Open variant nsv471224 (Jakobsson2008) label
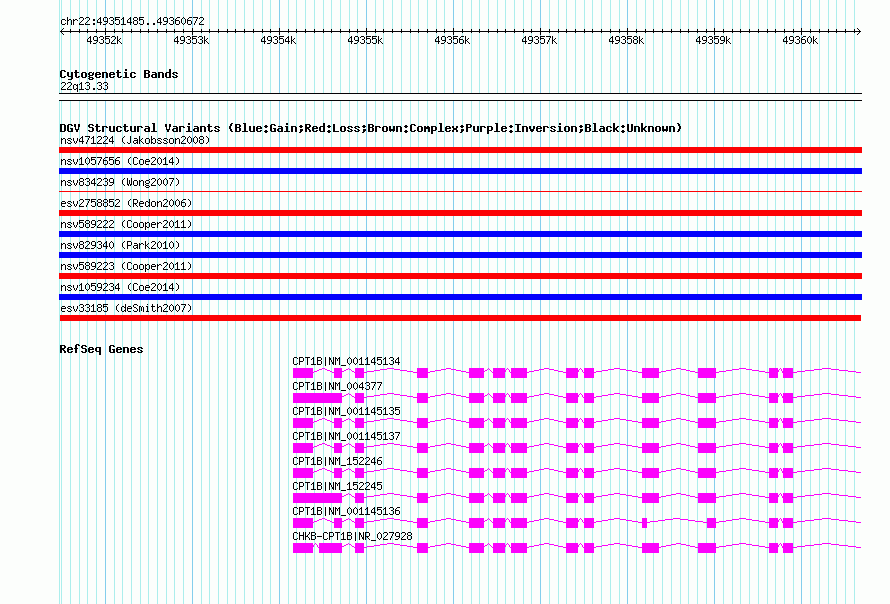Screen dimensions: 890x604 click(x=135, y=140)
